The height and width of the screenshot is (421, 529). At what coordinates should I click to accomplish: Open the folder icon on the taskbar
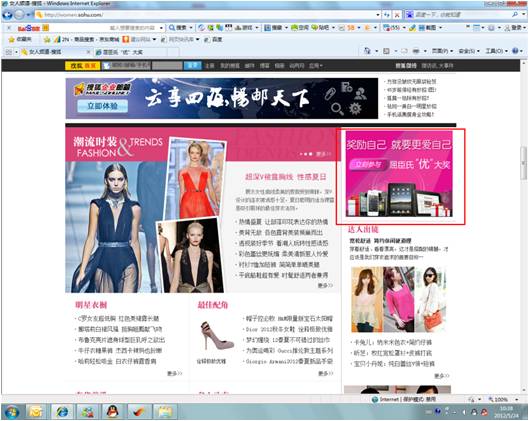pos(164,412)
